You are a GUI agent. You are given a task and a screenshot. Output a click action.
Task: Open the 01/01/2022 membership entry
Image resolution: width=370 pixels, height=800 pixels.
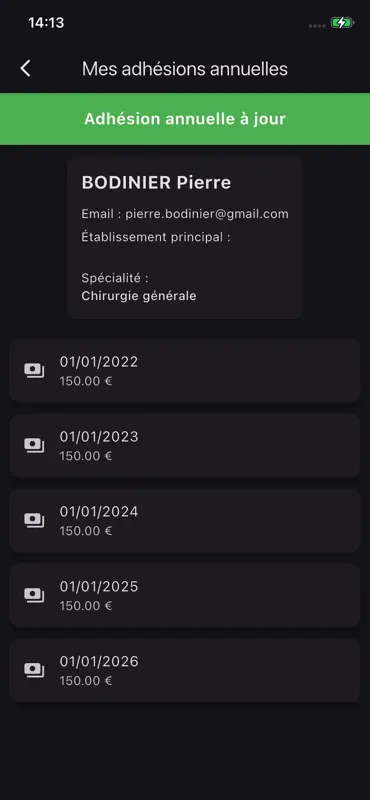[x=185, y=371]
